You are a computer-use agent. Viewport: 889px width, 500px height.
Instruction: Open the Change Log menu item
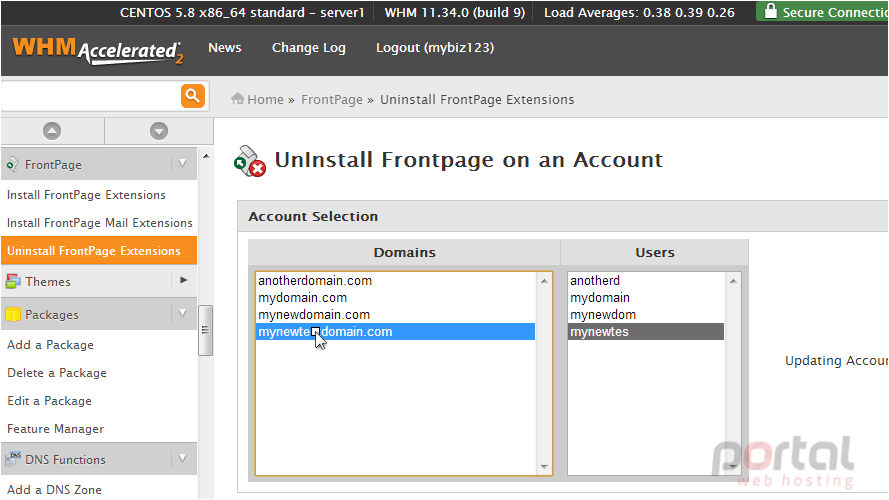tap(308, 48)
